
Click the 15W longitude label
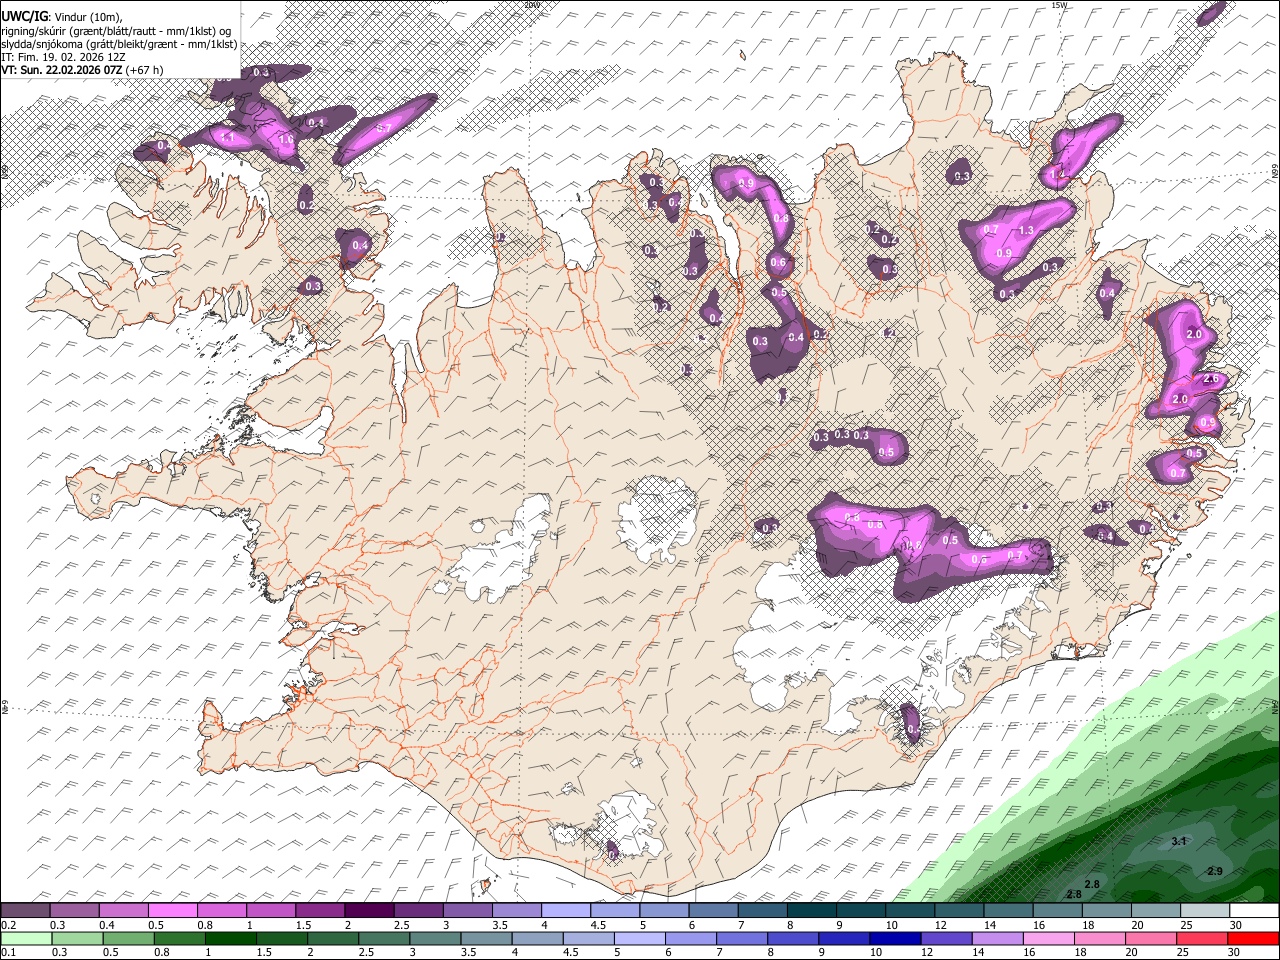coord(1060,5)
